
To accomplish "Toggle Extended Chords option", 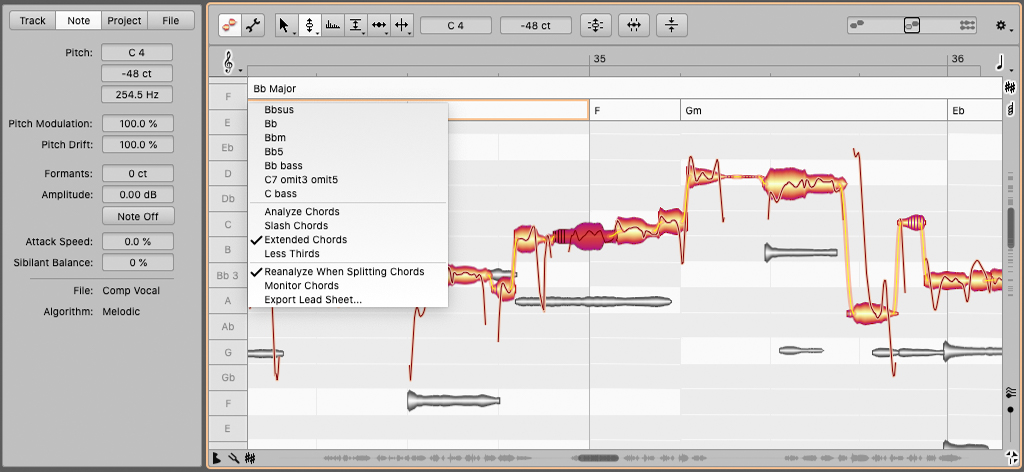I will [x=305, y=240].
